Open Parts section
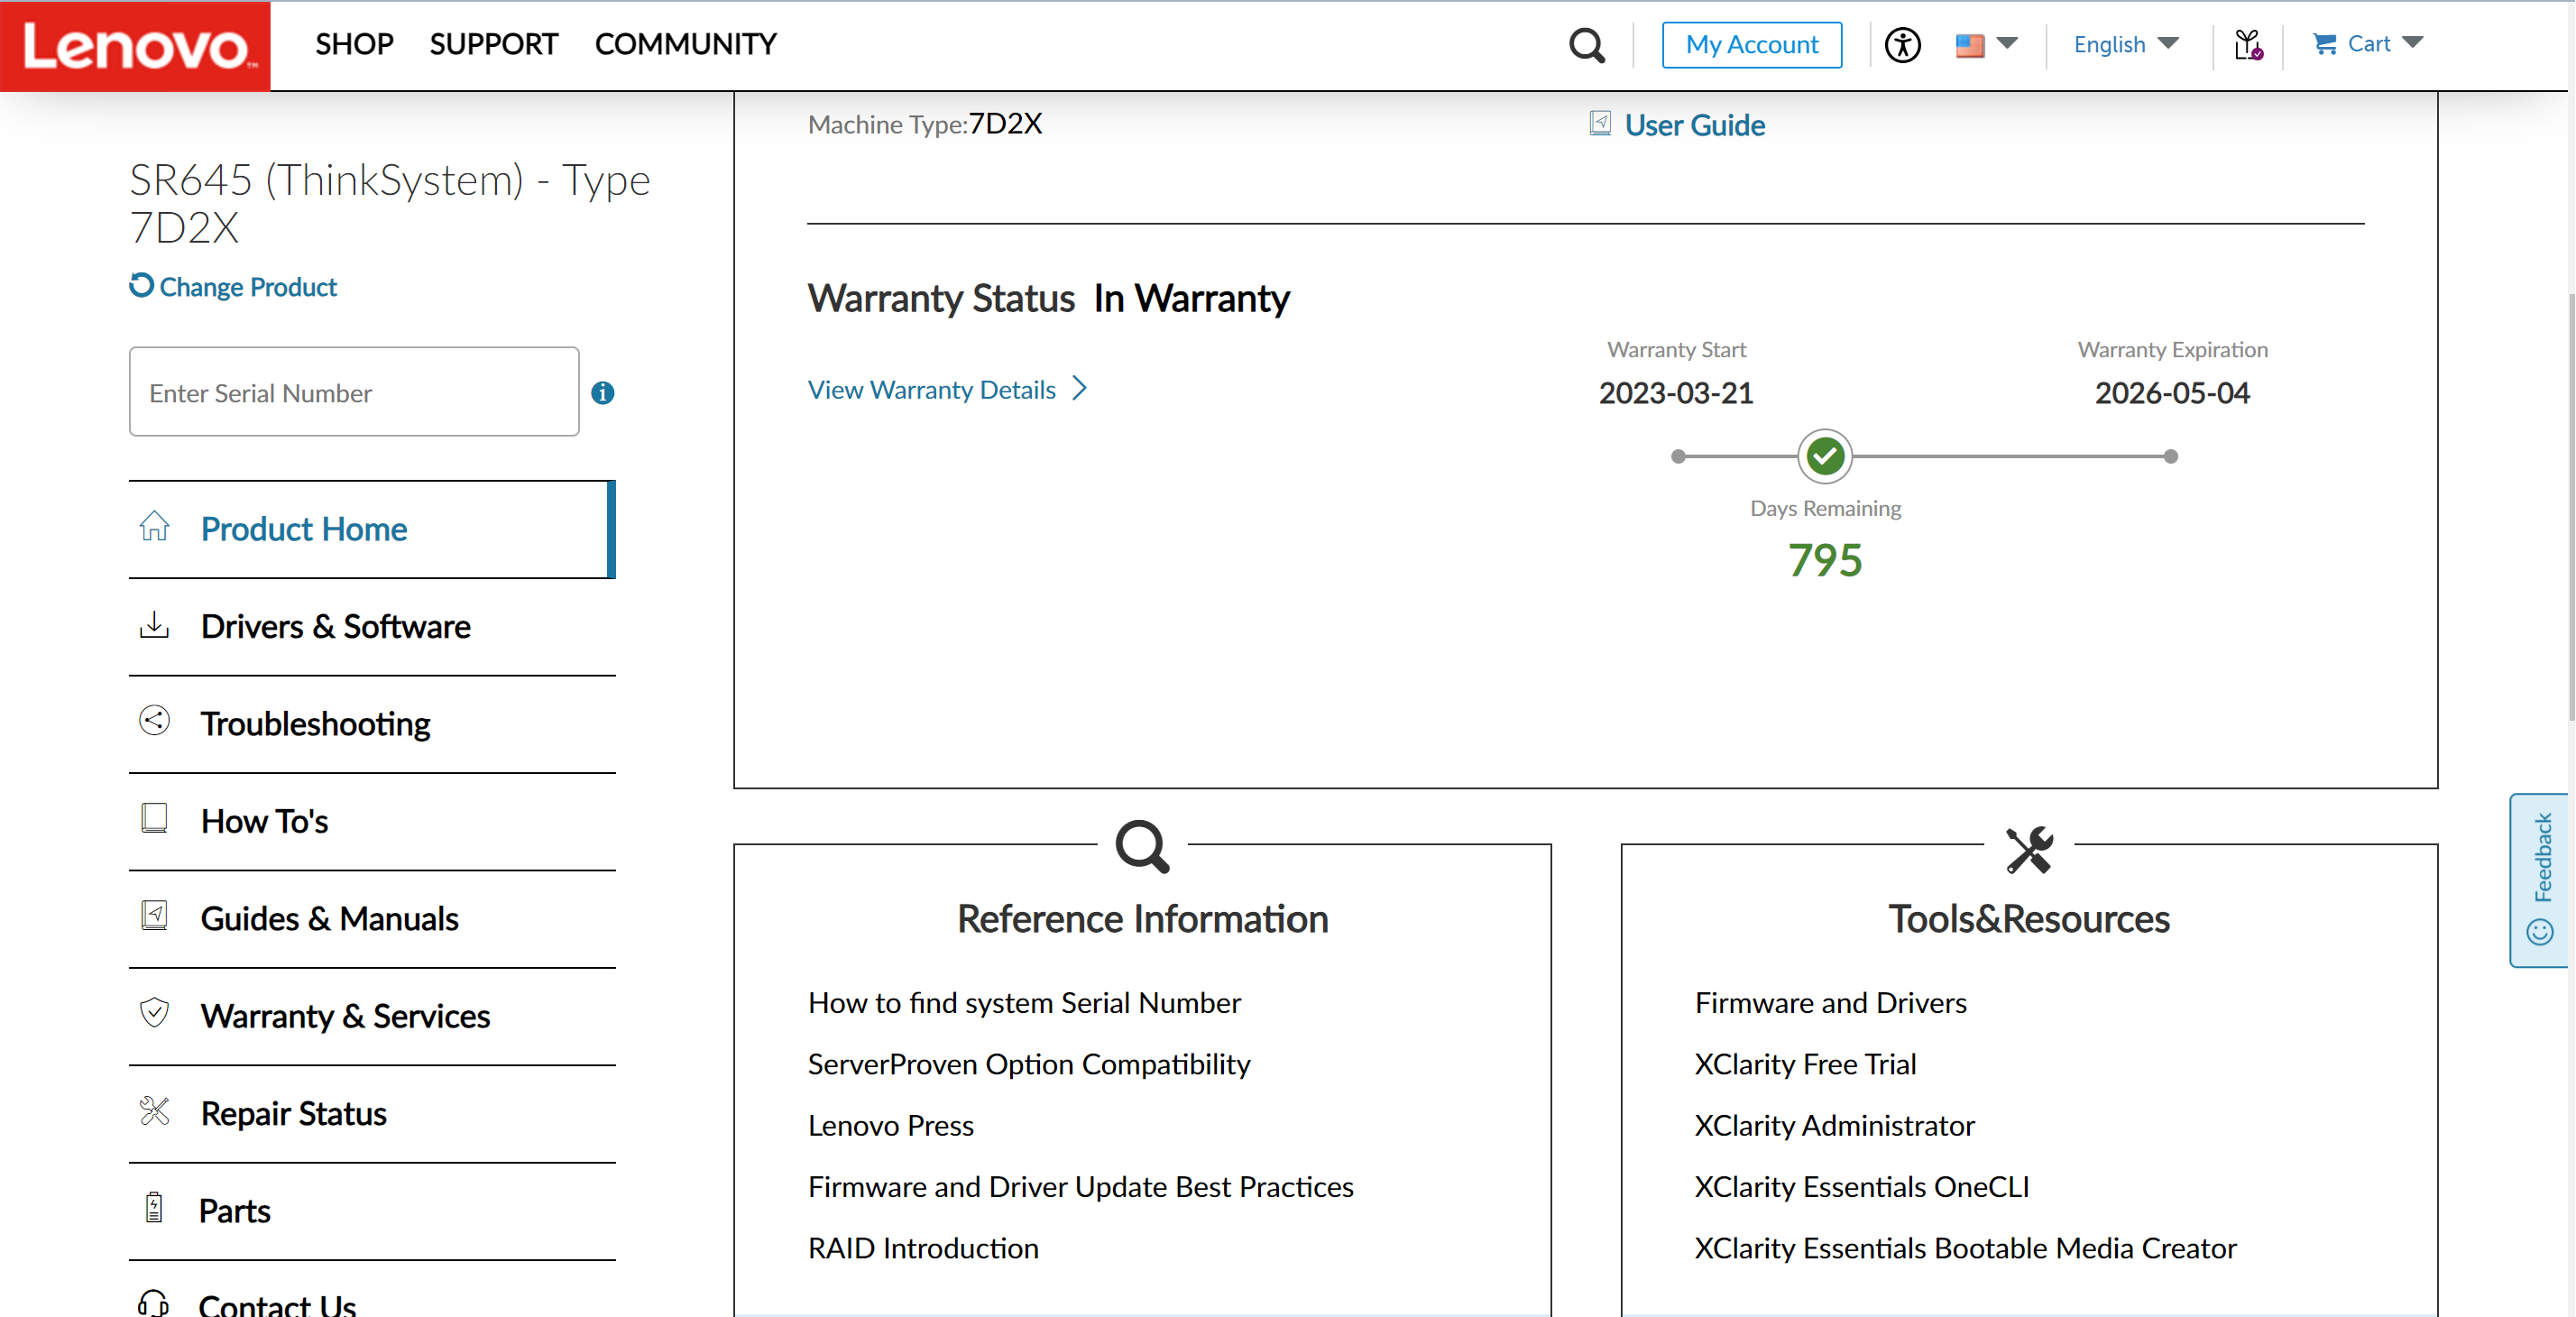2576x1317 pixels. pos(372,1211)
